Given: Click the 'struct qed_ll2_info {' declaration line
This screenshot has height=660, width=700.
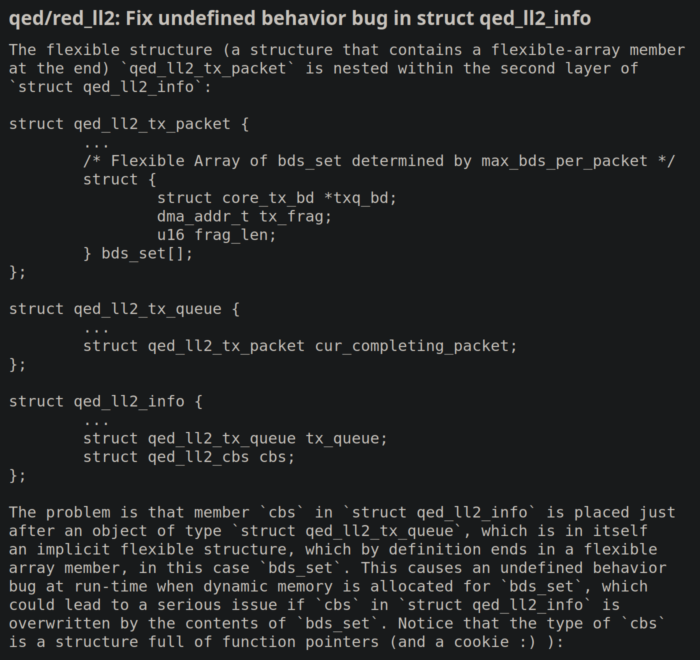Looking at the screenshot, I should click(x=106, y=401).
